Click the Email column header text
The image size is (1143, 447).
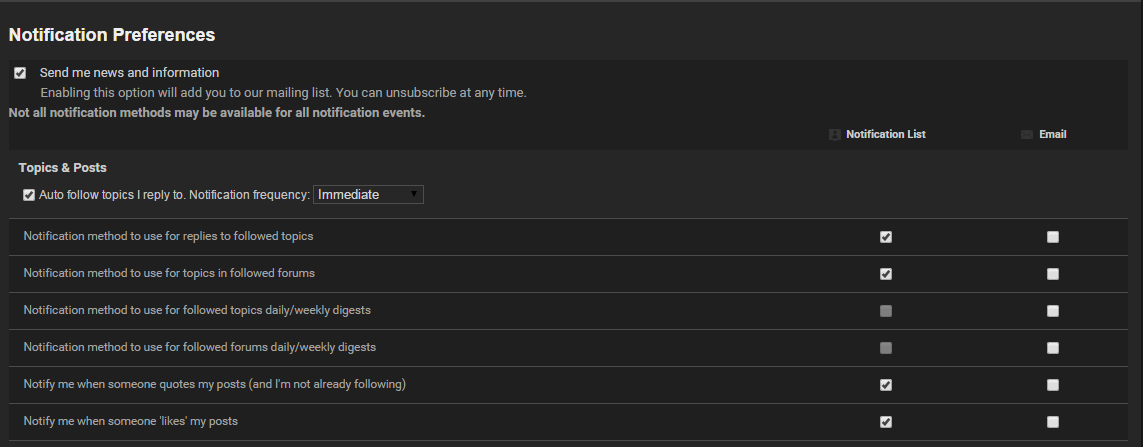tap(1053, 134)
